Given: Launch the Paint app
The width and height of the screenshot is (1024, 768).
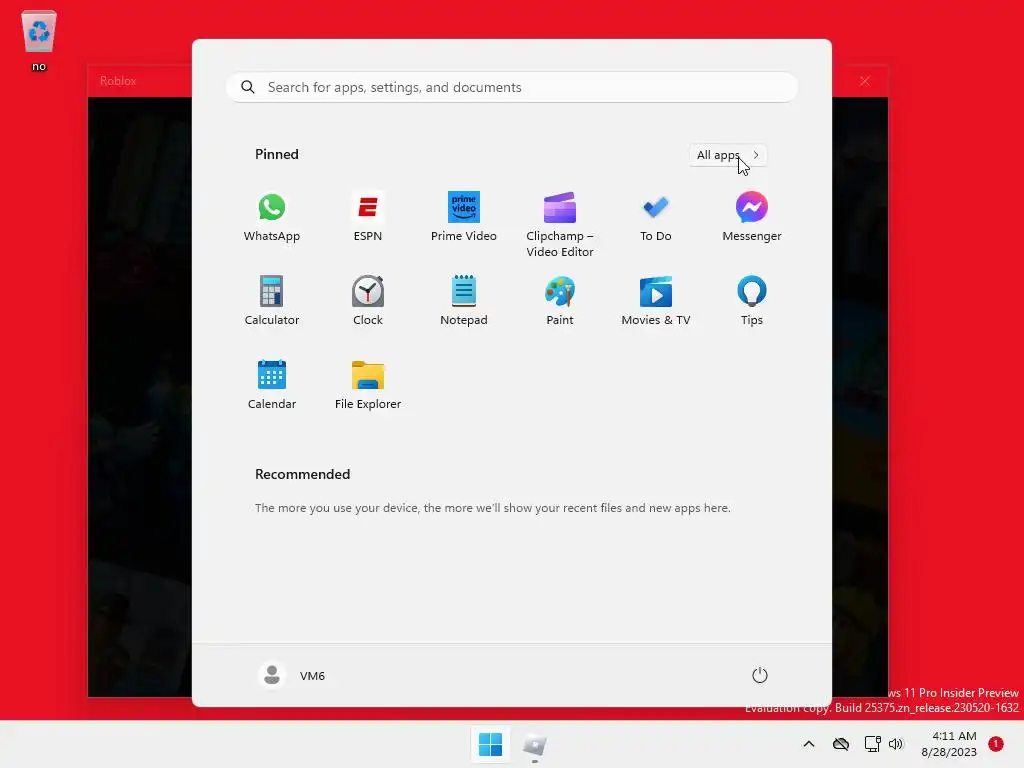Looking at the screenshot, I should click(x=560, y=301).
